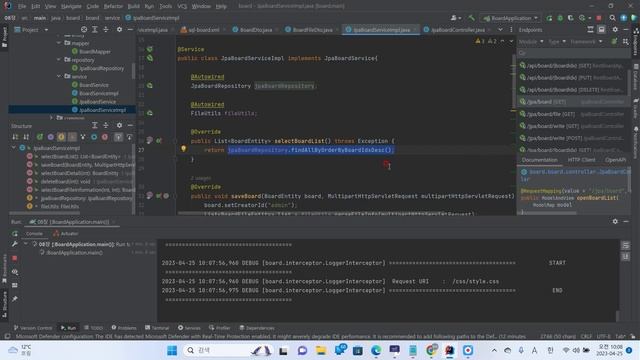The width and height of the screenshot is (640, 360).
Task: Collapse the mapper folder in Project tree
Action: point(59,43)
